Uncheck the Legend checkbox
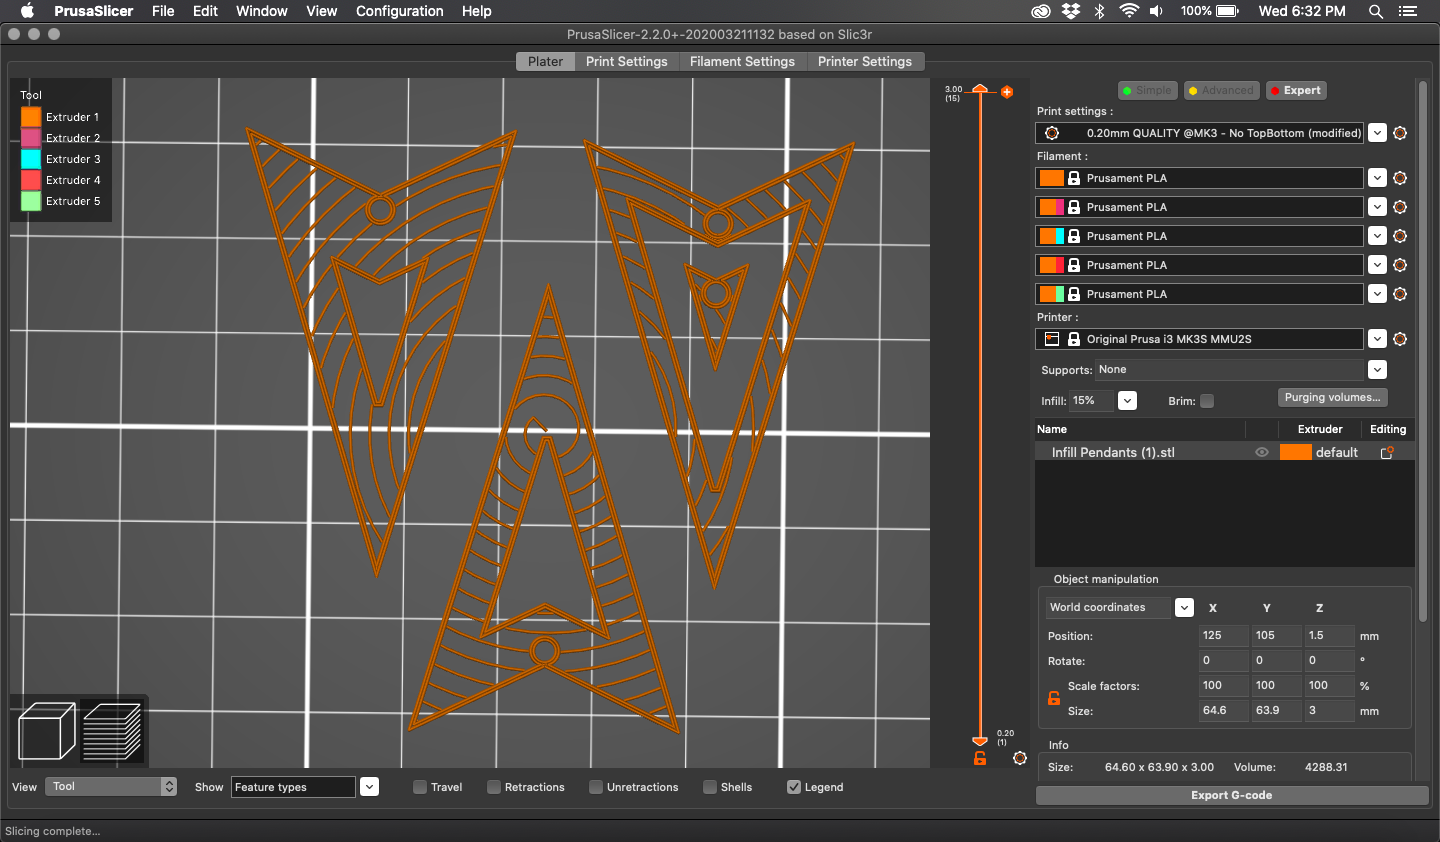The height and width of the screenshot is (842, 1440). coord(794,787)
